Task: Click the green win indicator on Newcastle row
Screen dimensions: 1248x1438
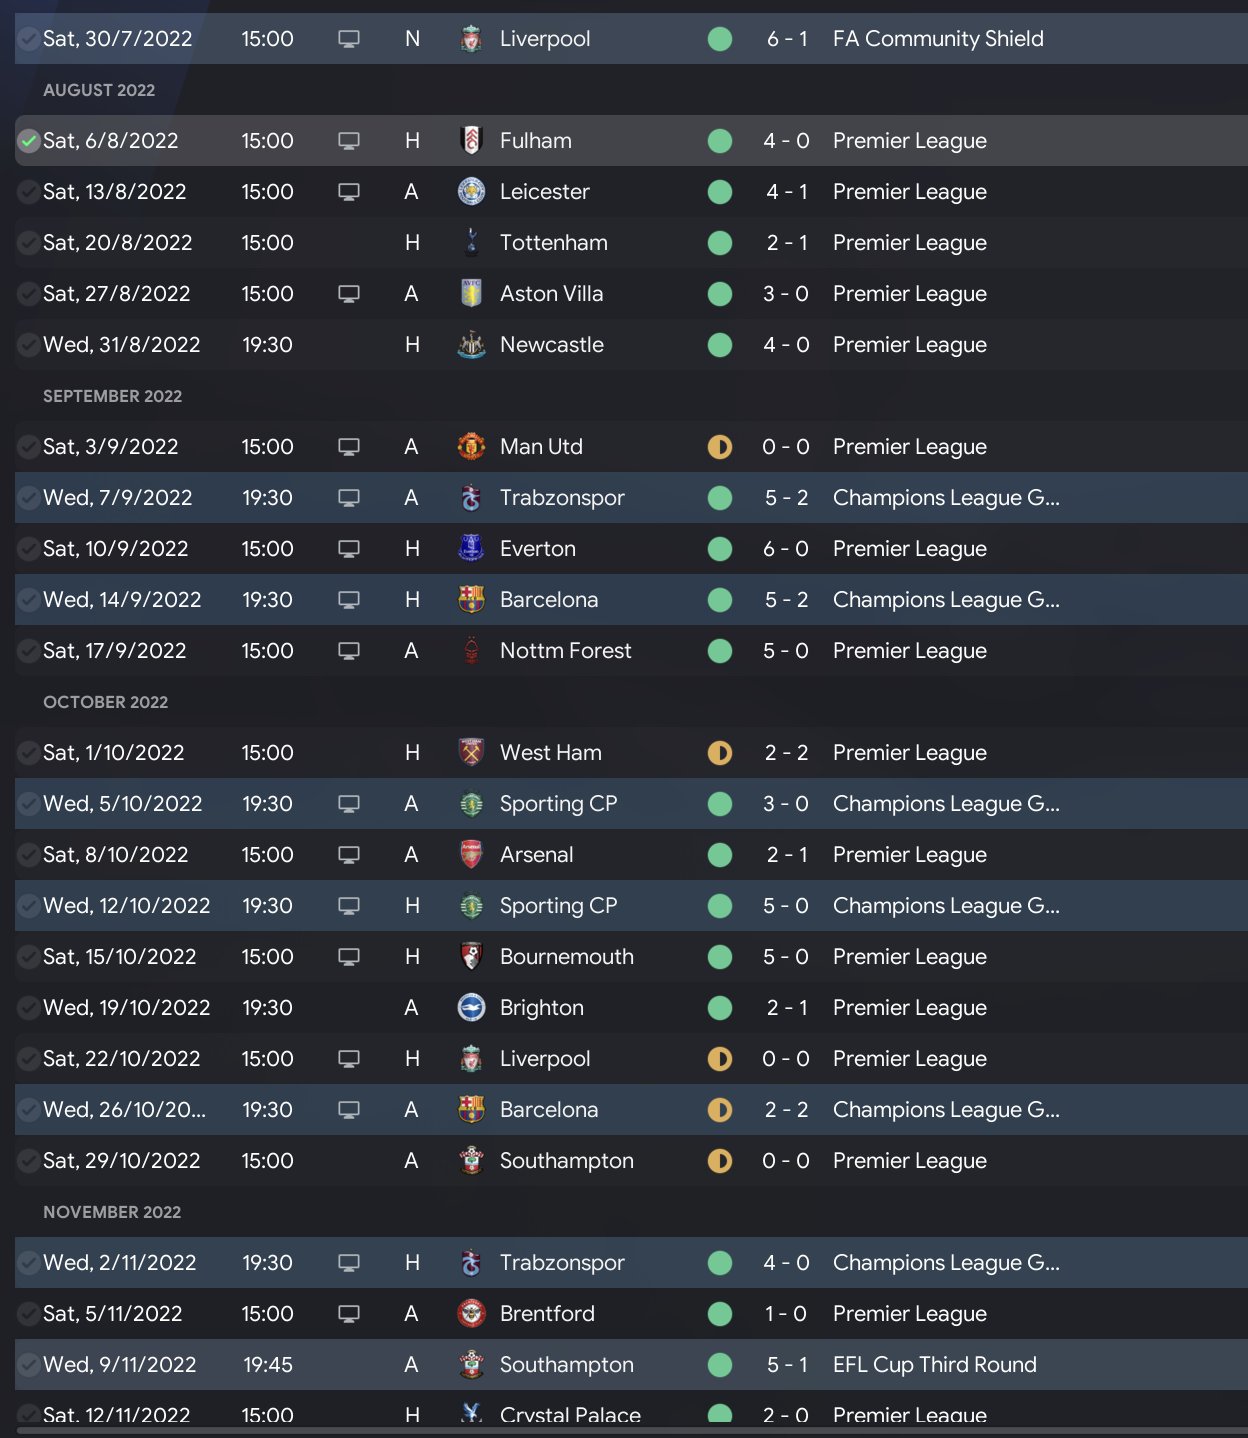Action: pos(720,345)
